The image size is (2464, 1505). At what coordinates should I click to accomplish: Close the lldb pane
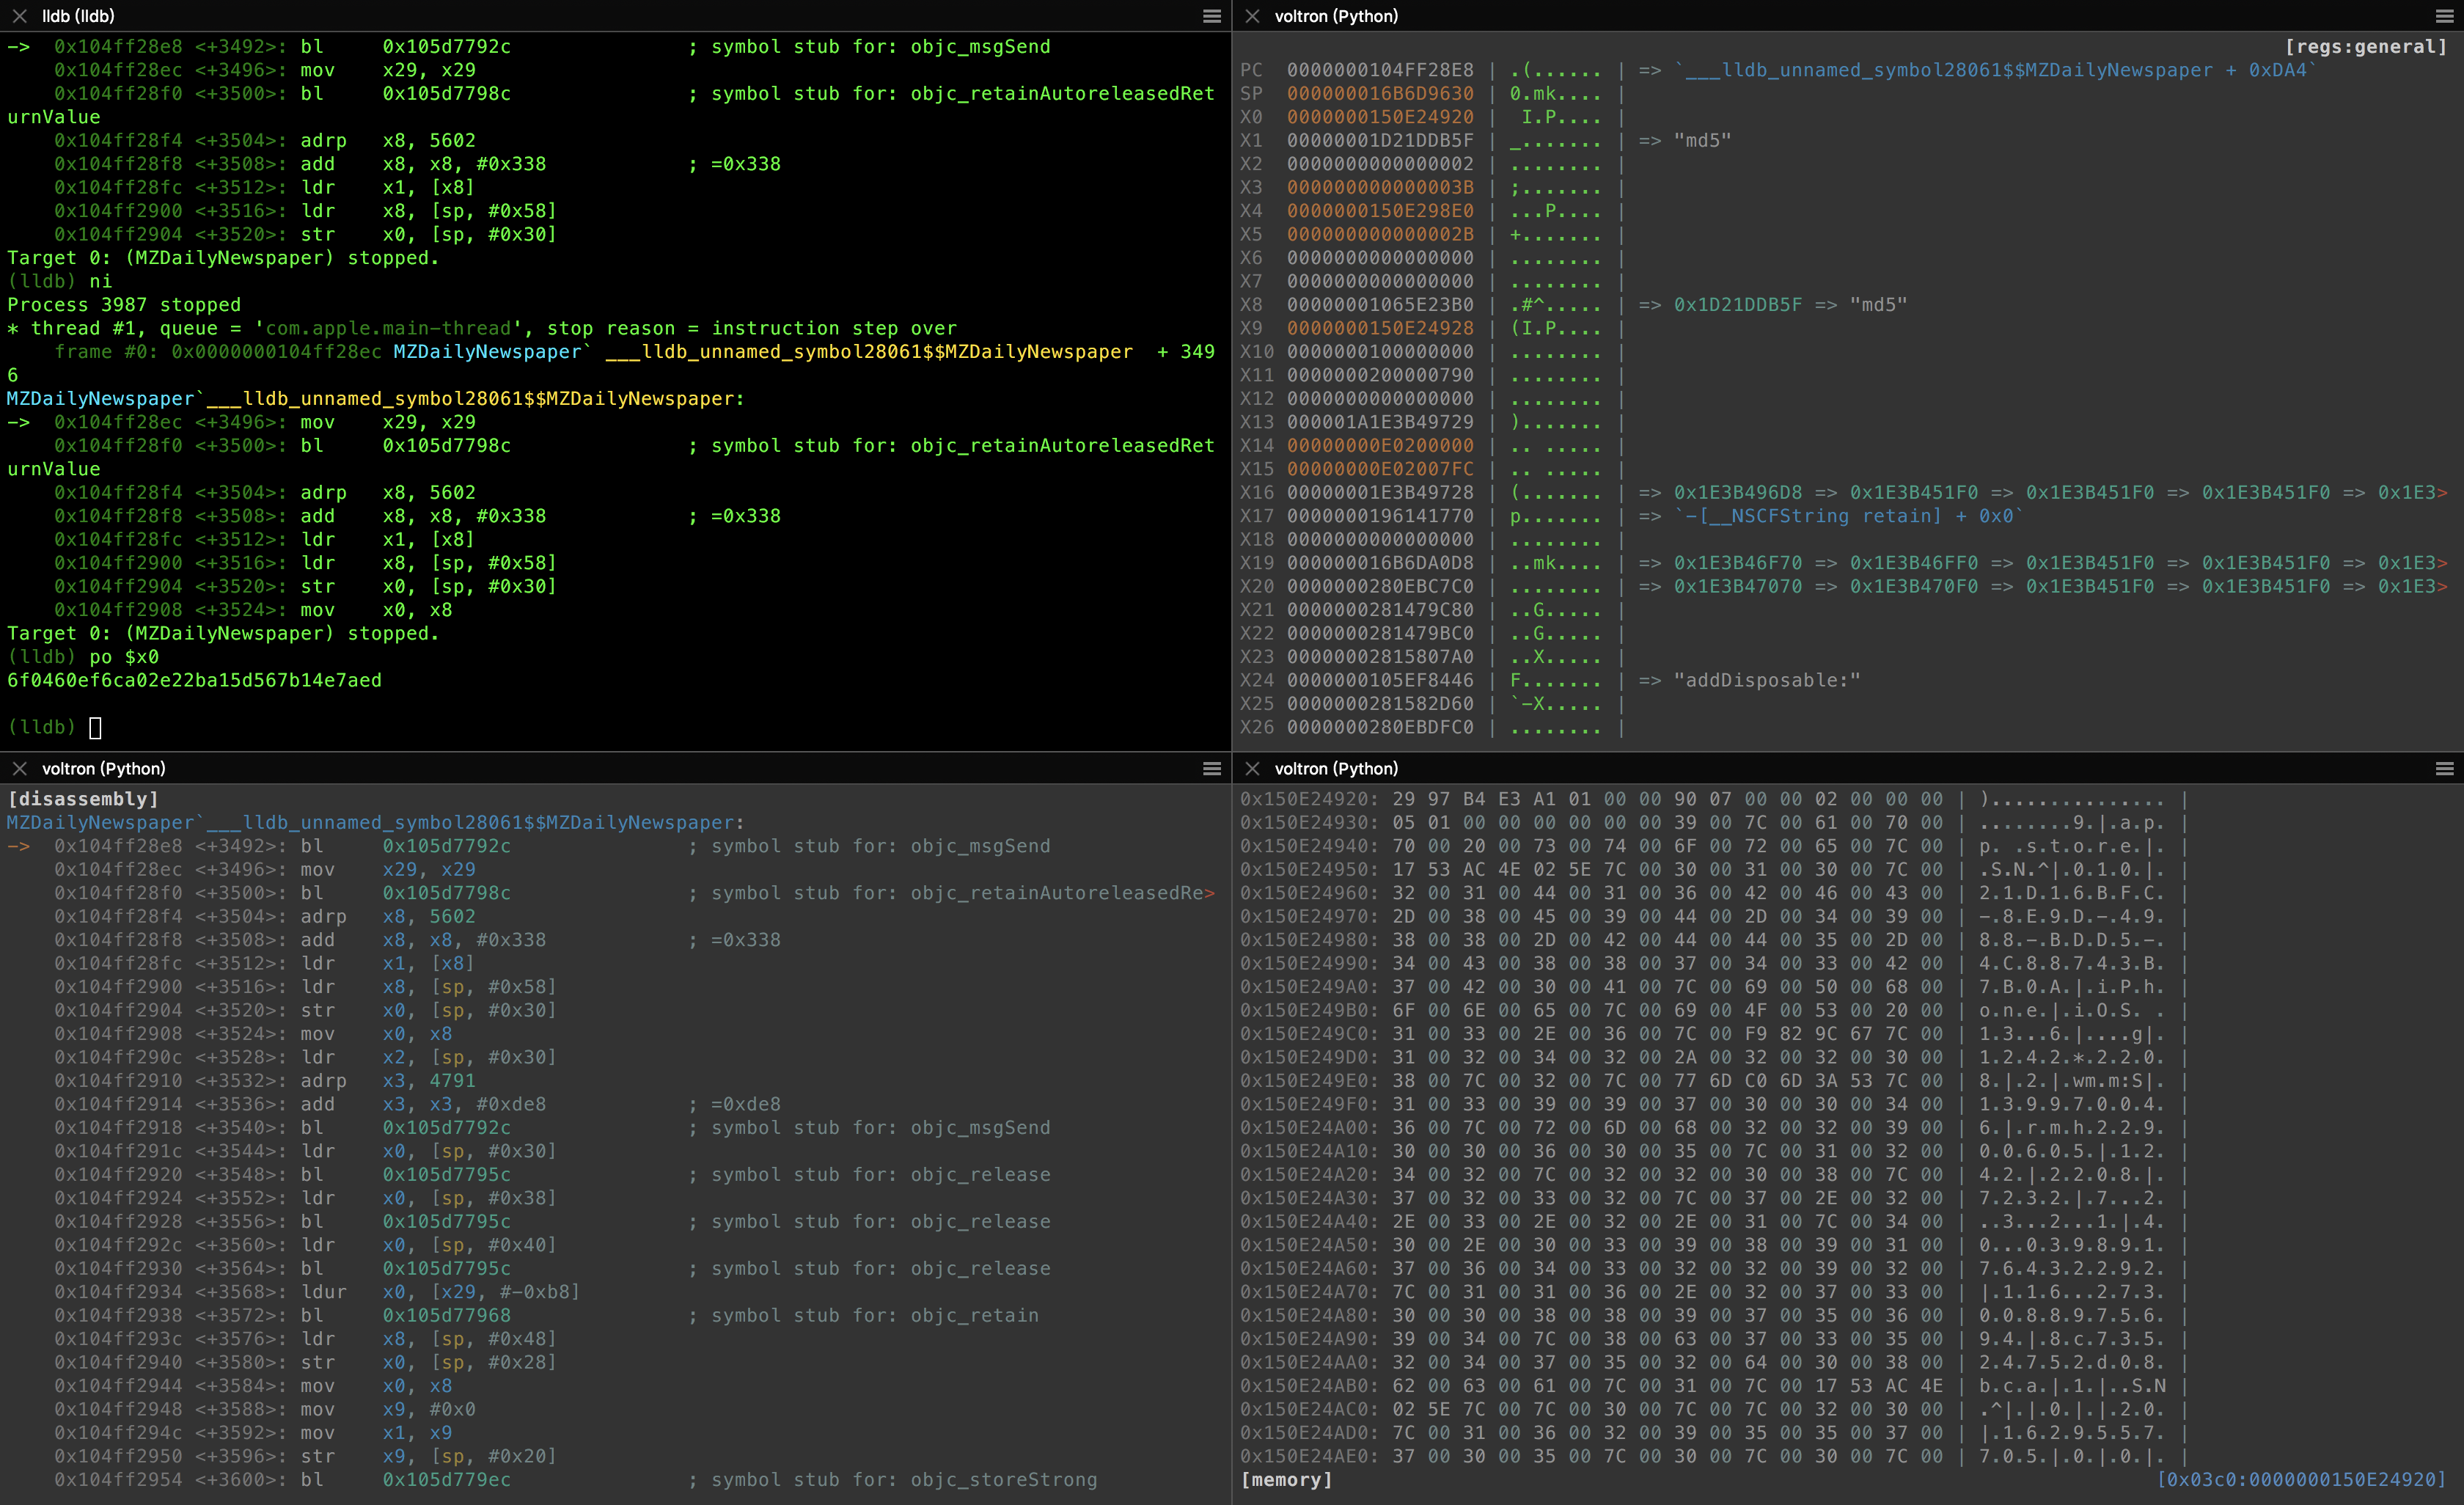[19, 16]
